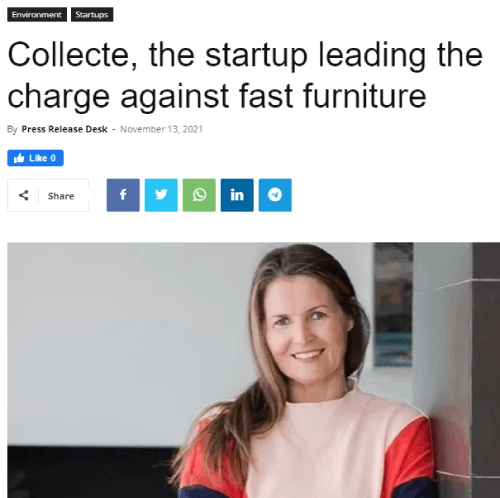The height and width of the screenshot is (498, 500).
Task: Open the Environment category tag
Action: 37,15
